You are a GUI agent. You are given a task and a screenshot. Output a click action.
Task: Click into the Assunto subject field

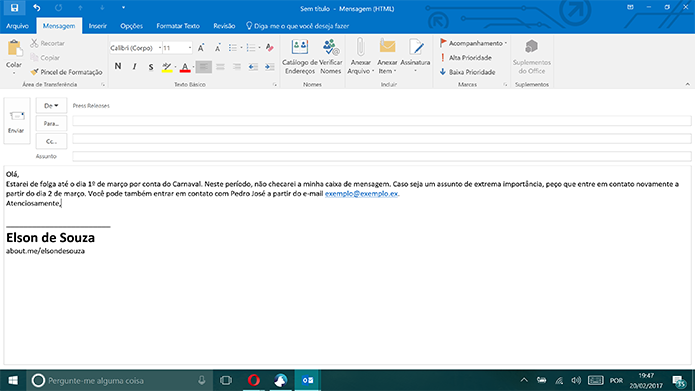click(x=382, y=156)
